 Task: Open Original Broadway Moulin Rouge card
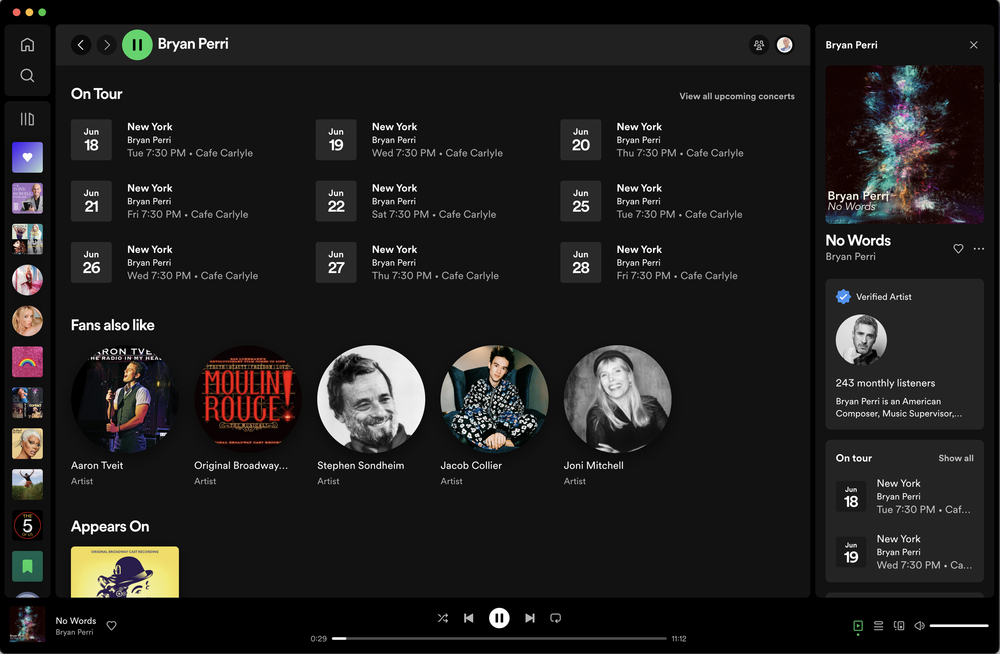(247, 415)
